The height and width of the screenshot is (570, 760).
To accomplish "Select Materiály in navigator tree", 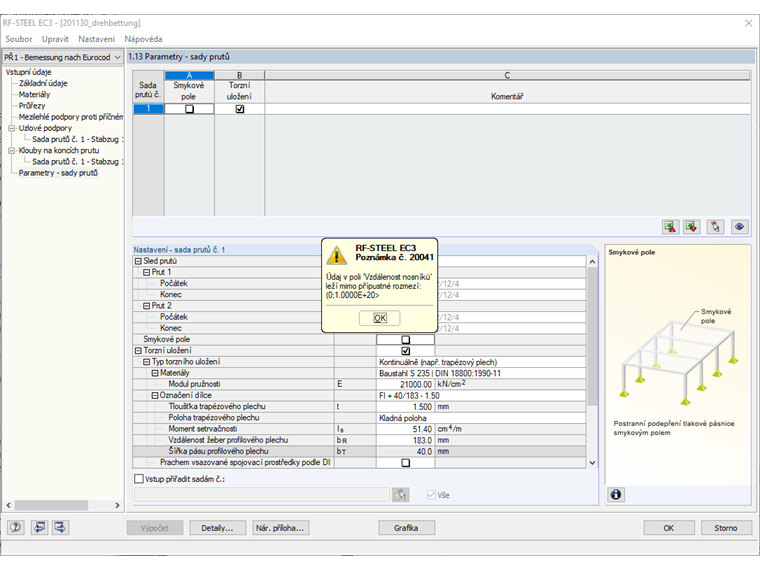I will pyautogui.click(x=34, y=95).
